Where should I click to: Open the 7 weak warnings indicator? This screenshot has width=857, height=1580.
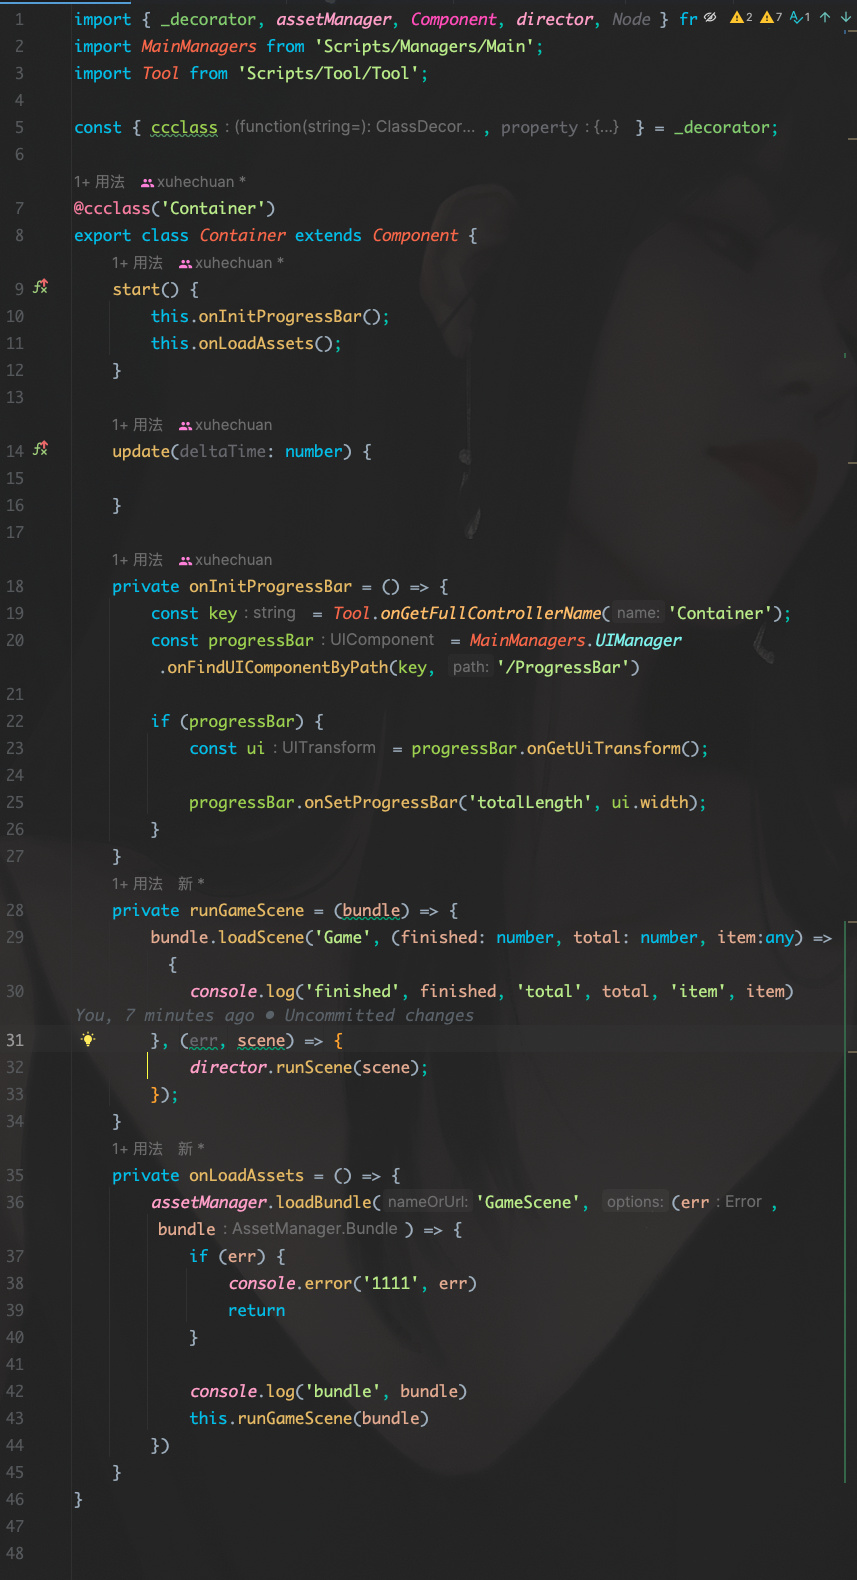coord(771,17)
